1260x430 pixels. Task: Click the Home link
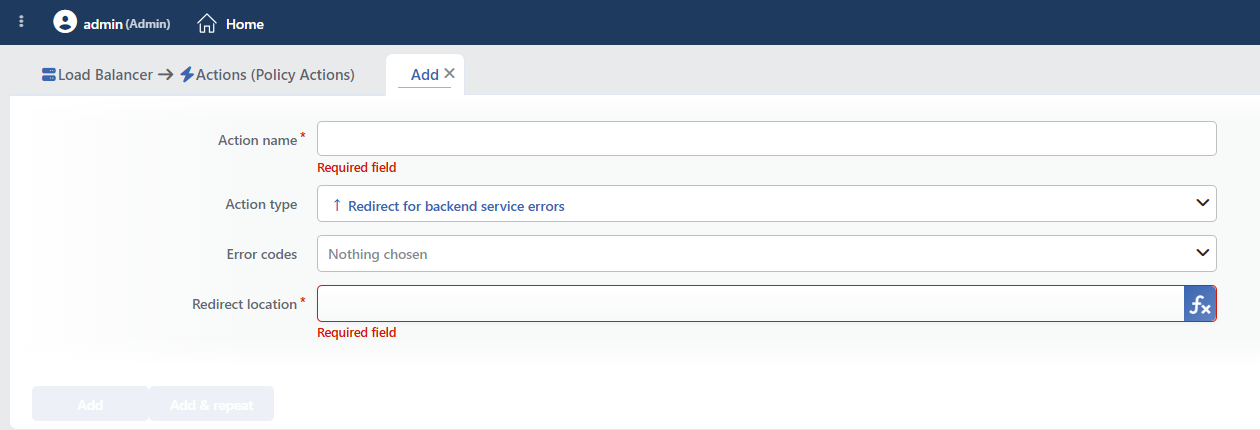[245, 23]
